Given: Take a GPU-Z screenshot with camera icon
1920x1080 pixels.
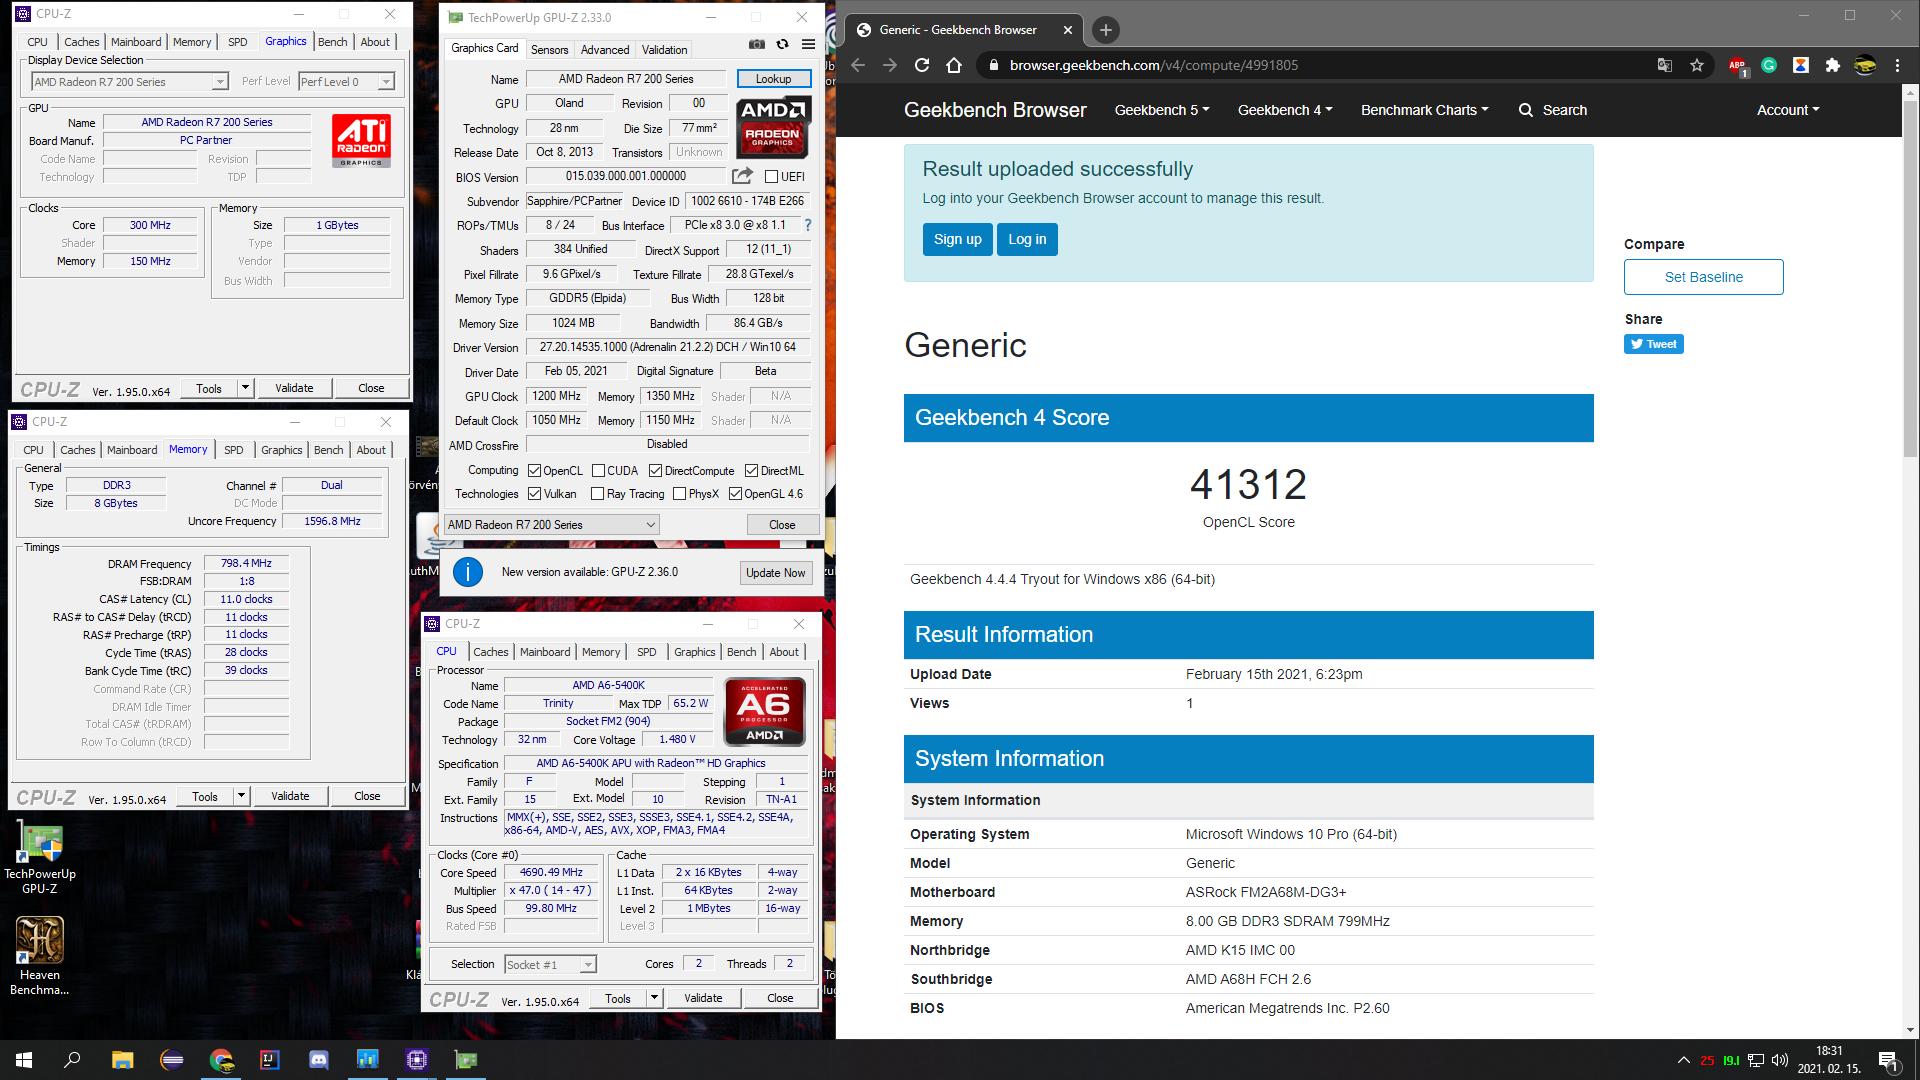Looking at the screenshot, I should (x=757, y=45).
